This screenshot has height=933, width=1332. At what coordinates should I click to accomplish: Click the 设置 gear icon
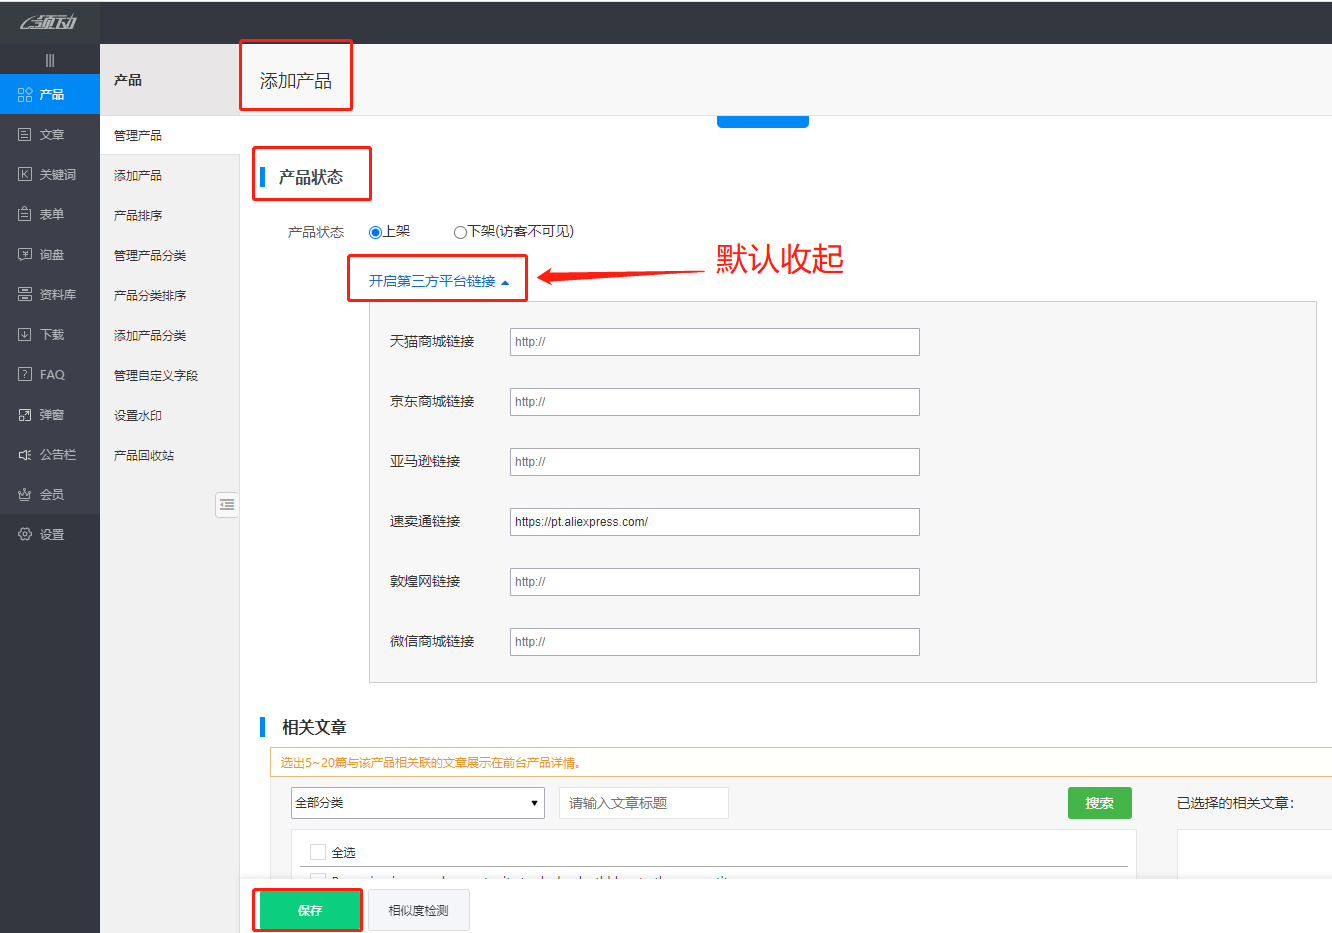(x=25, y=534)
